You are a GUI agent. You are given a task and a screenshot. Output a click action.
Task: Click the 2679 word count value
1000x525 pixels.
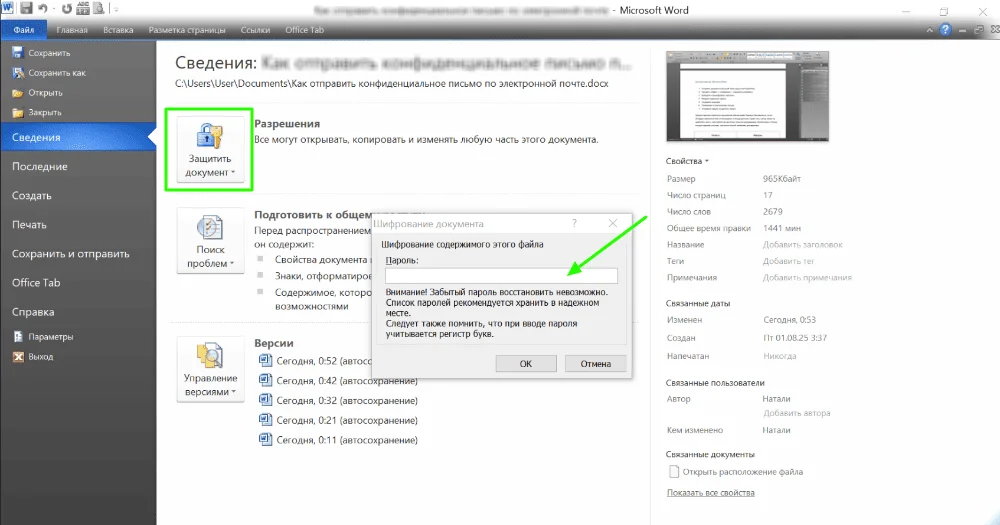(x=772, y=212)
